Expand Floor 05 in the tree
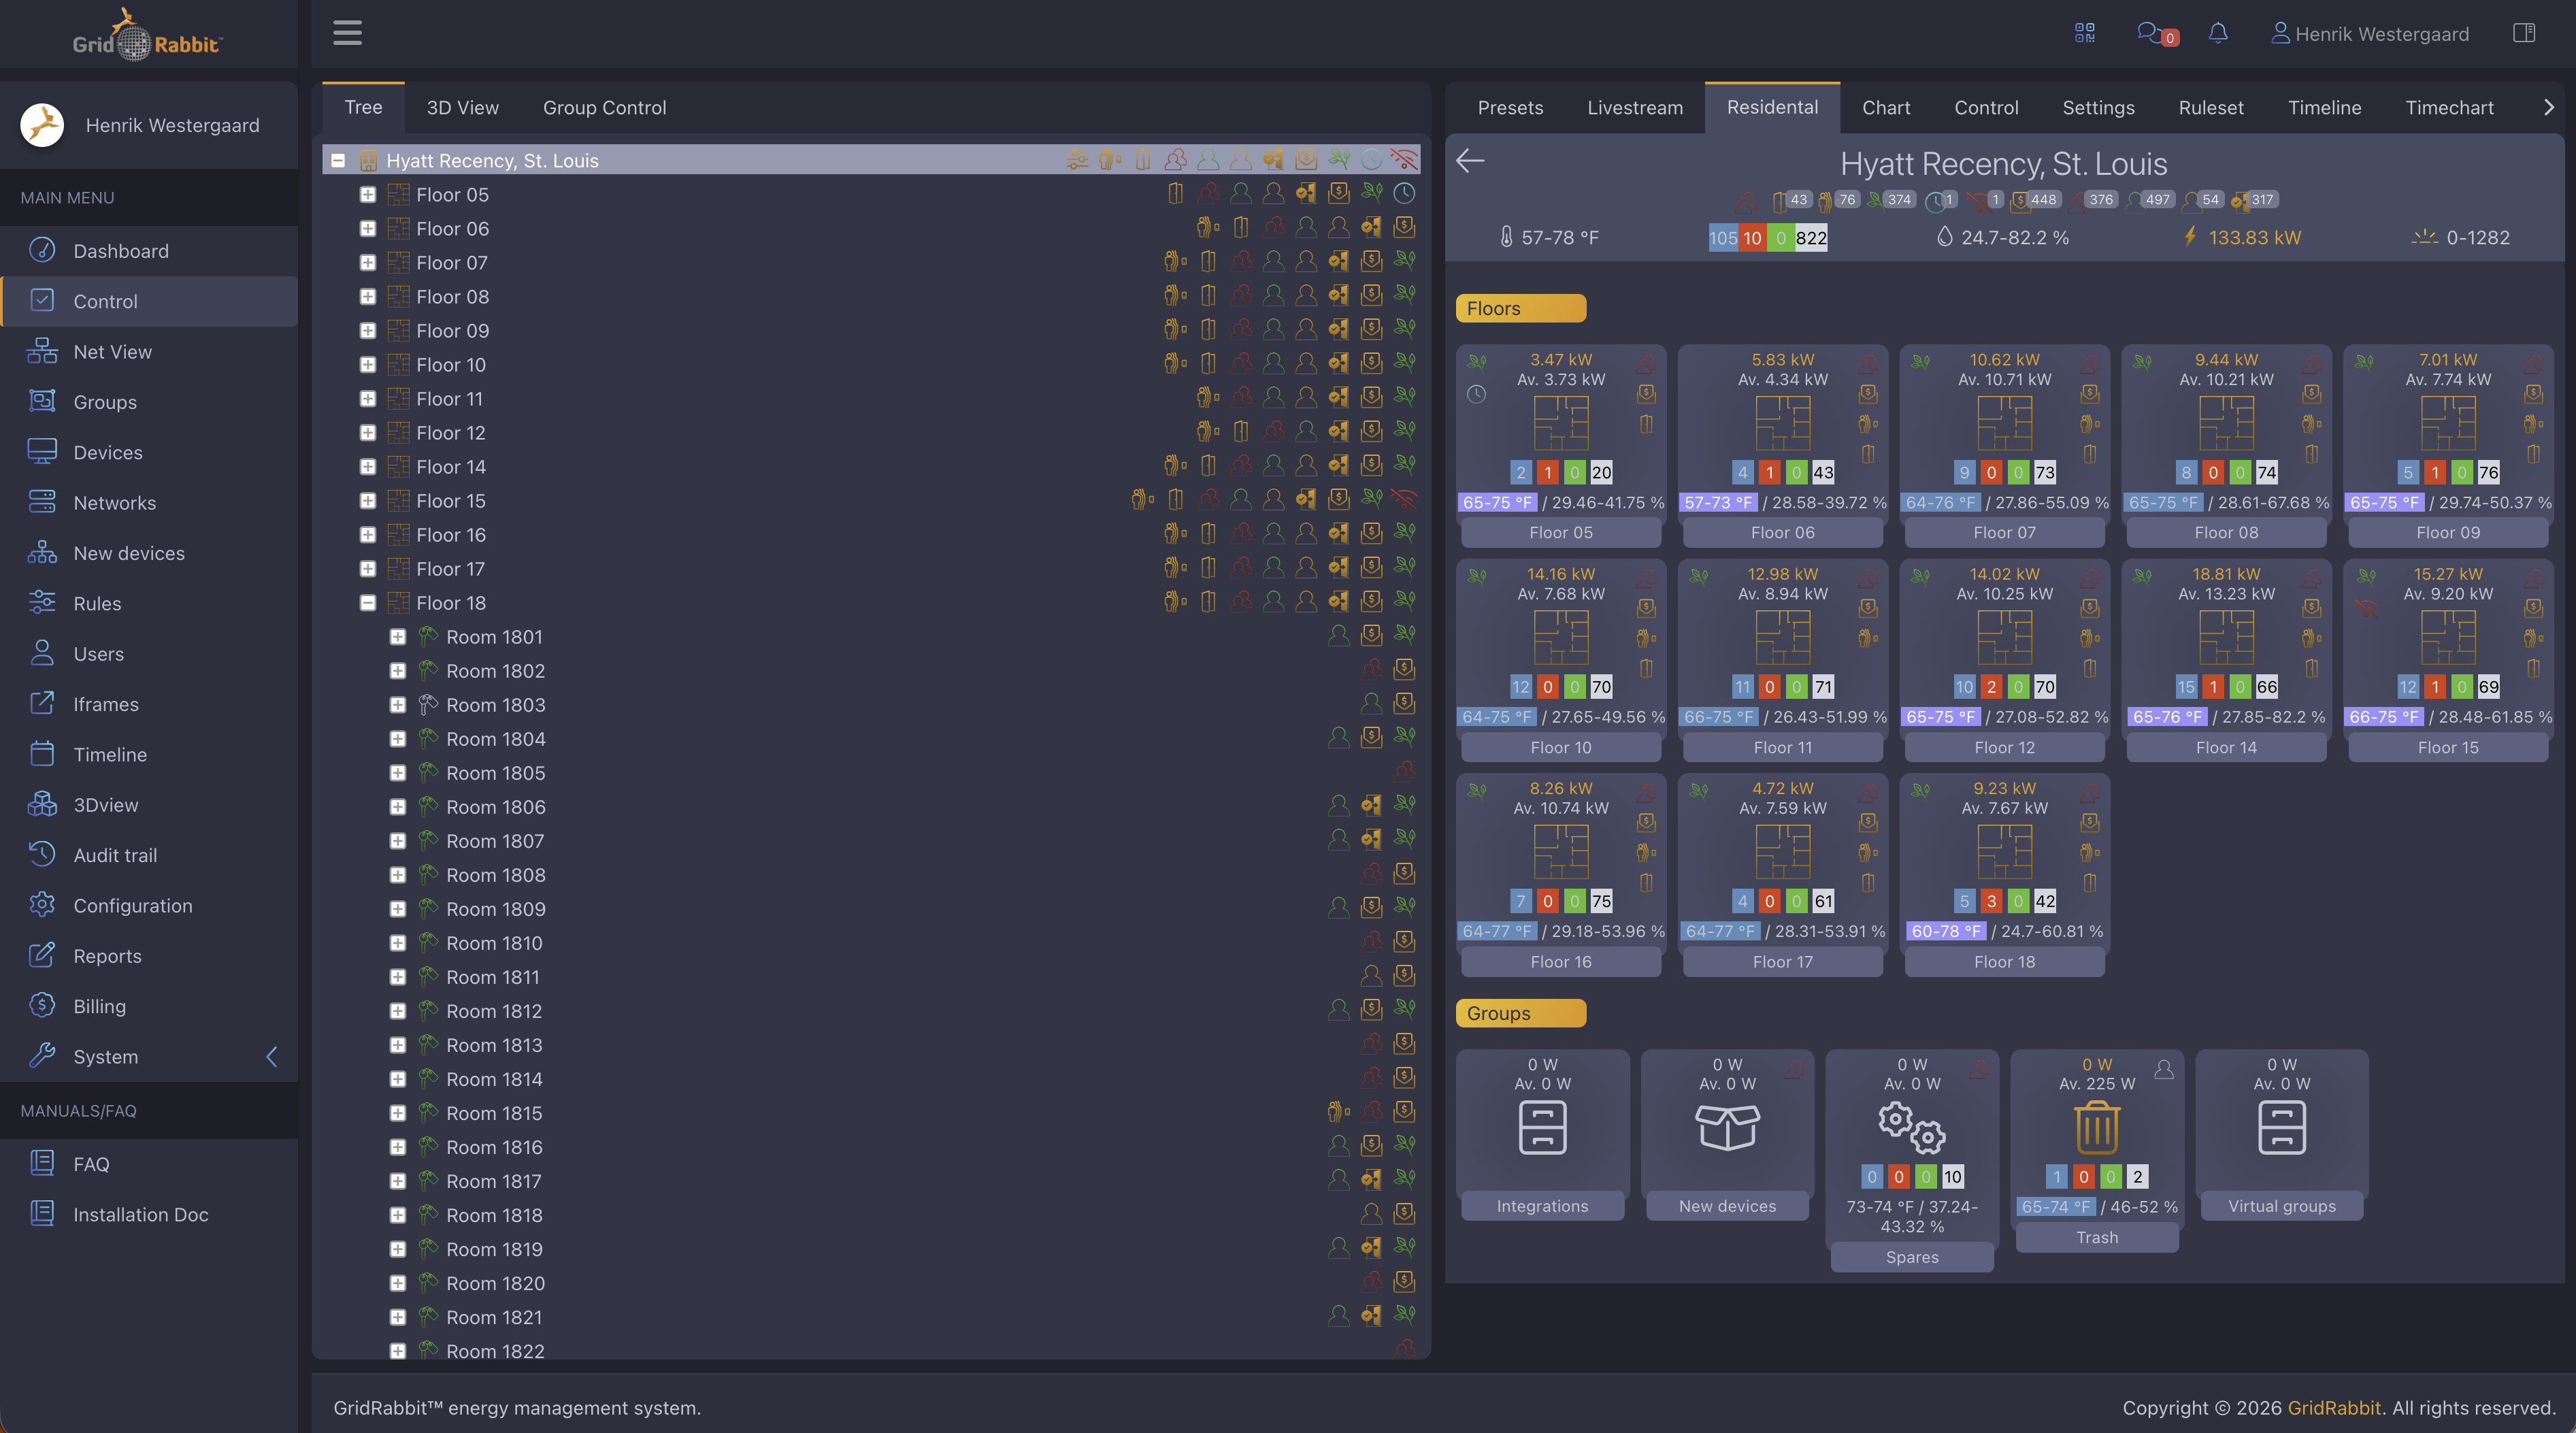 368,195
